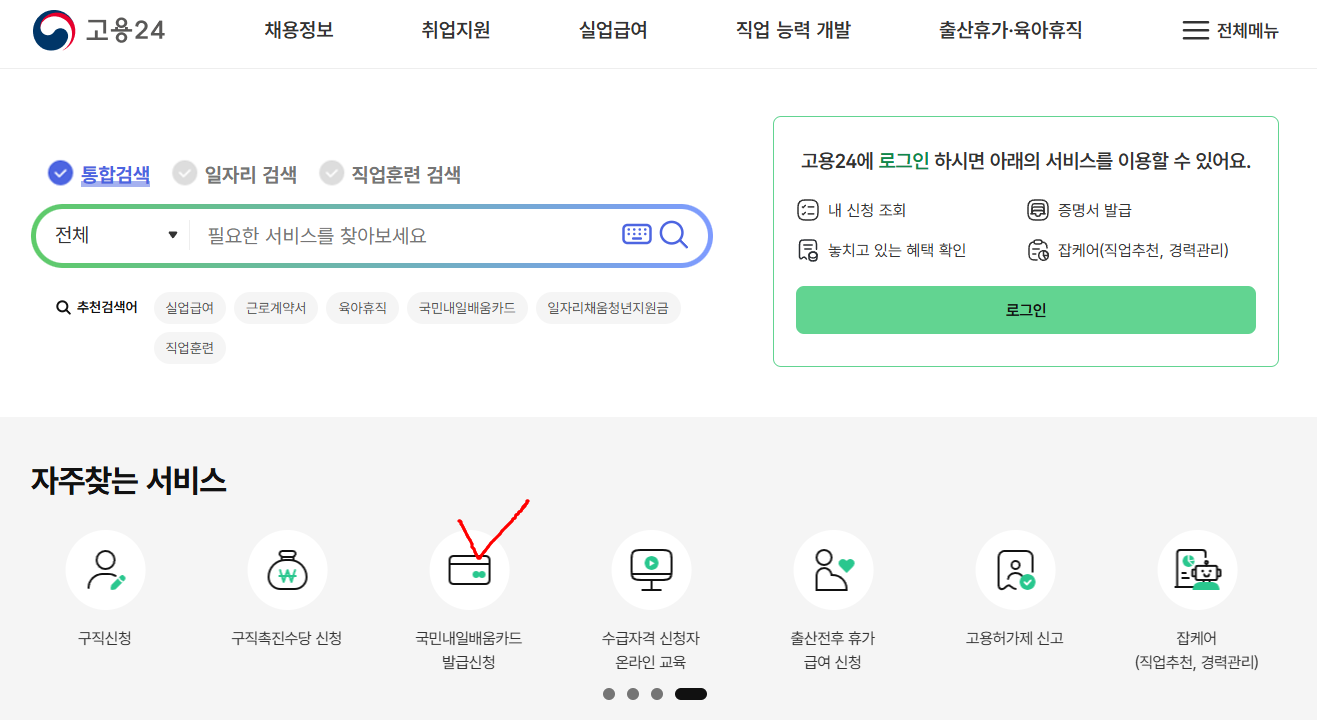Open the 전체메뉴 hamburger menu
Screen dimensions: 1317x720
click(x=1230, y=30)
